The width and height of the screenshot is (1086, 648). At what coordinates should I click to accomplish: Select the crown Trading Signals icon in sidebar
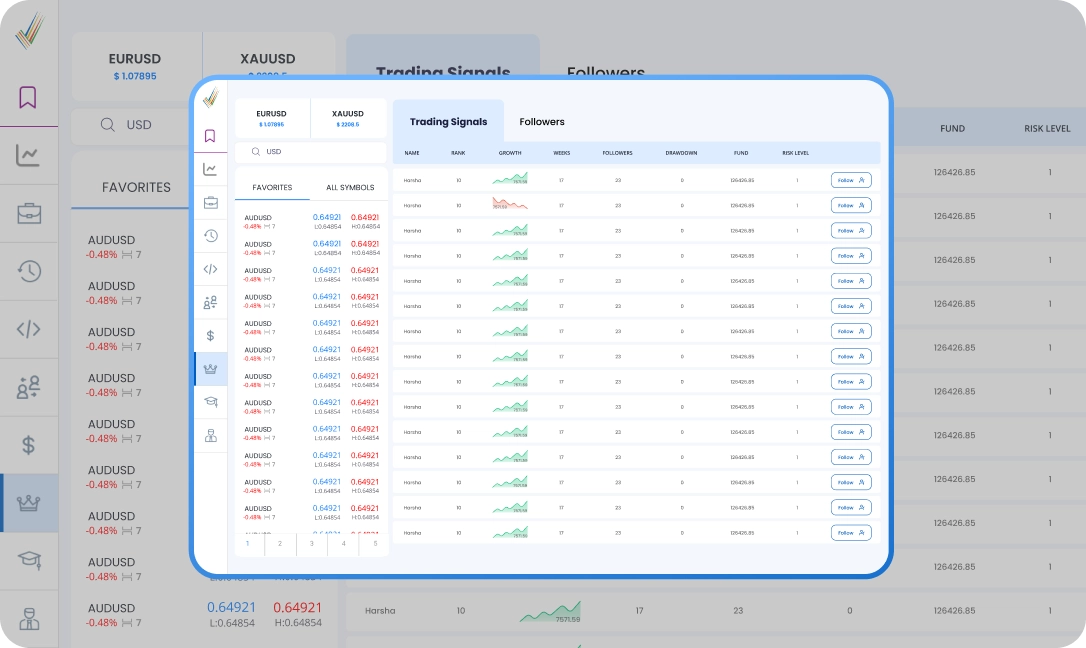coord(210,369)
